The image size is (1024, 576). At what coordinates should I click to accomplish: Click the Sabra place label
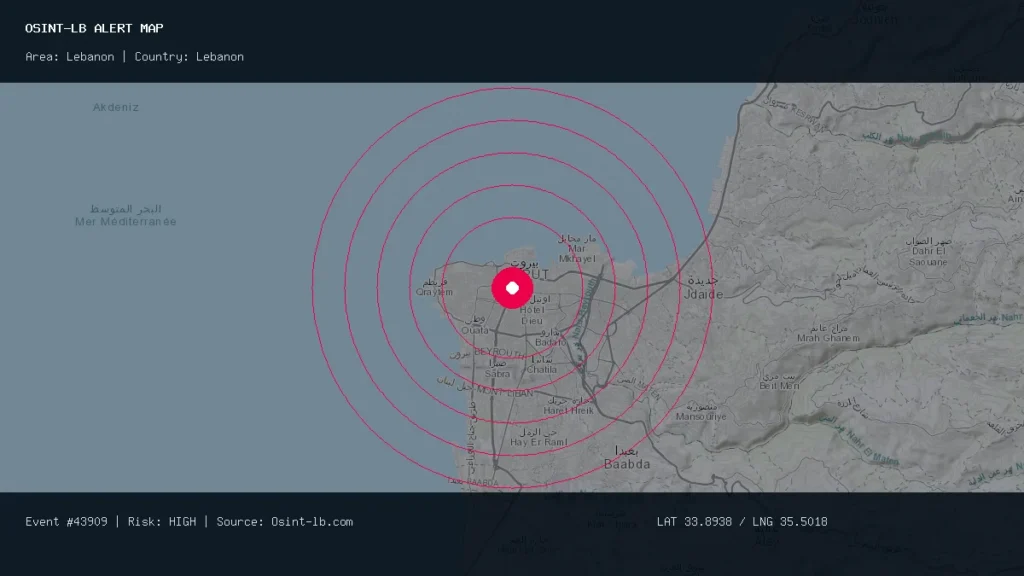pos(497,374)
